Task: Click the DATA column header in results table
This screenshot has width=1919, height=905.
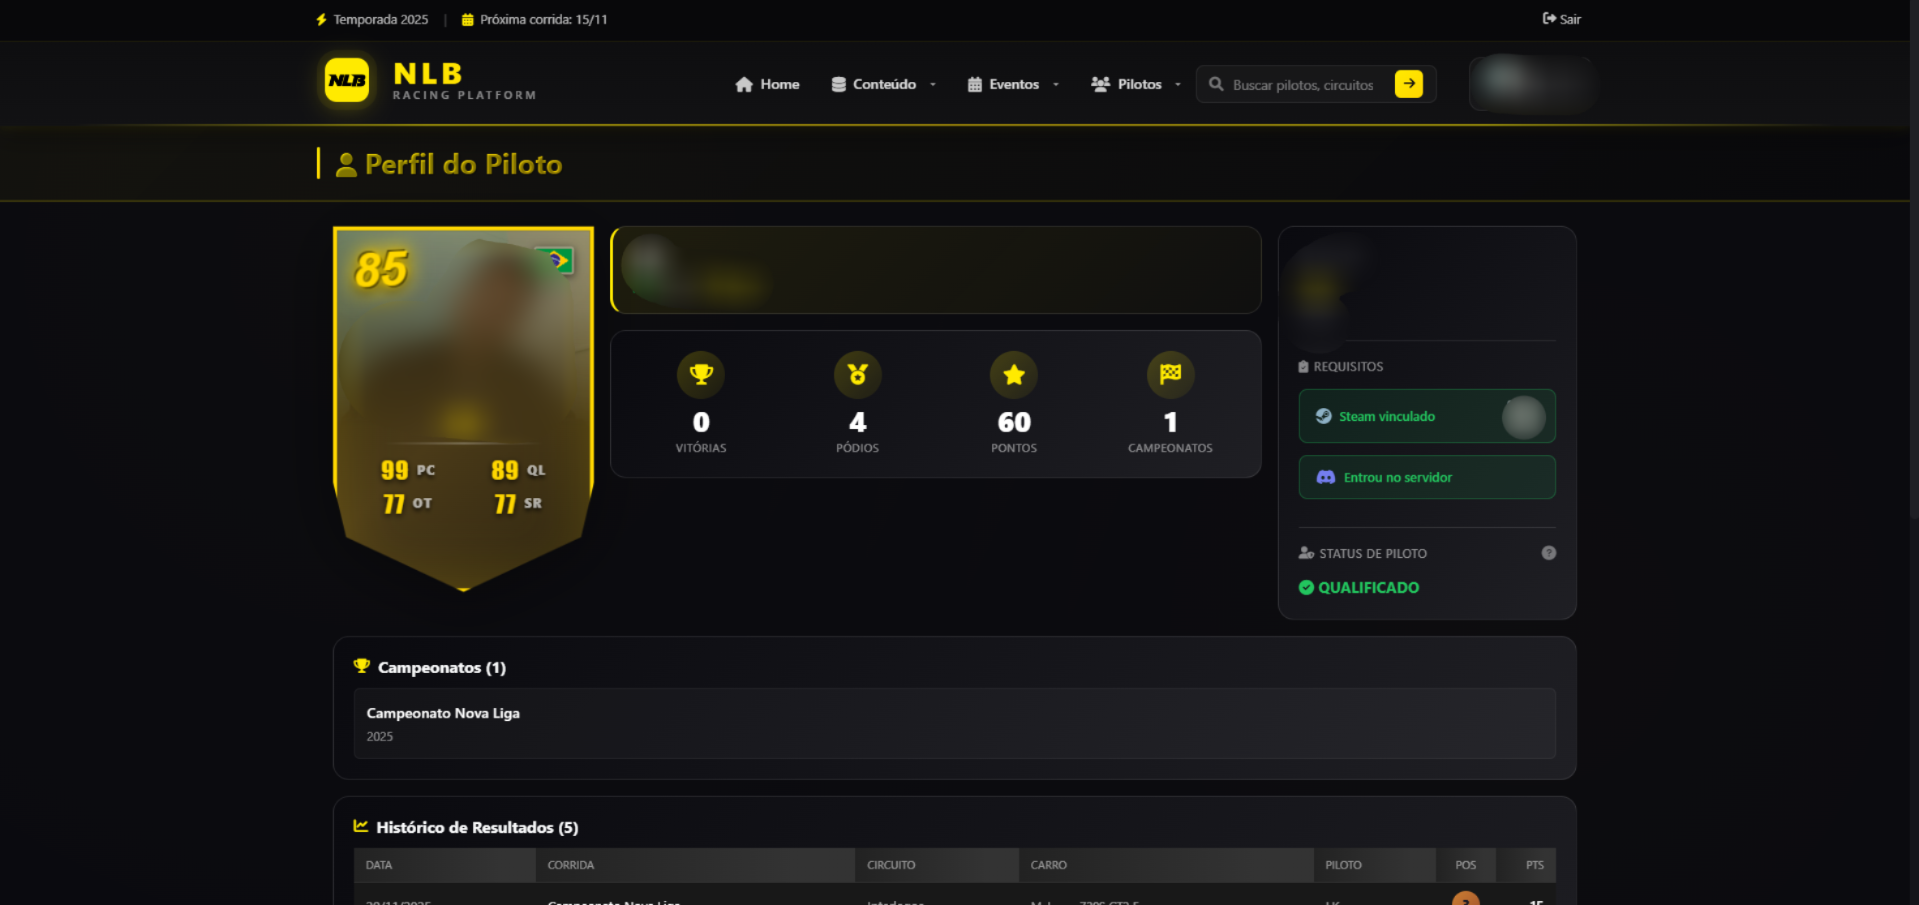Action: [379, 865]
